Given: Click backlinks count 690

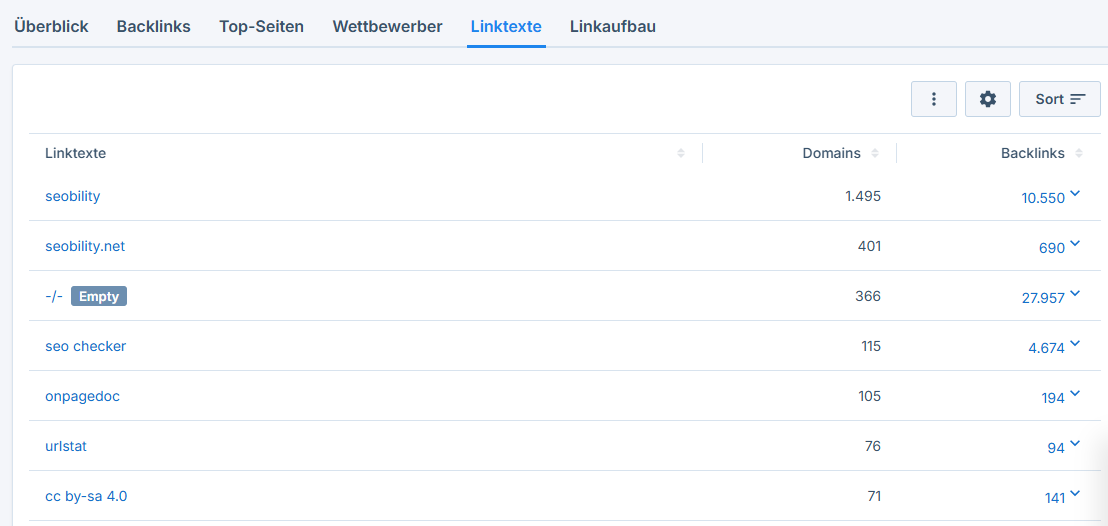Looking at the screenshot, I should pos(1052,248).
